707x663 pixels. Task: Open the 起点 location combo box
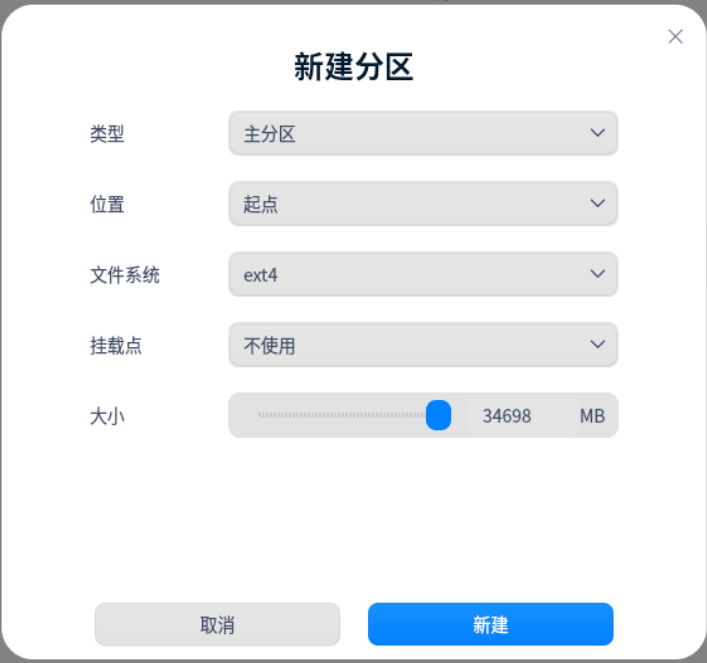410,204
